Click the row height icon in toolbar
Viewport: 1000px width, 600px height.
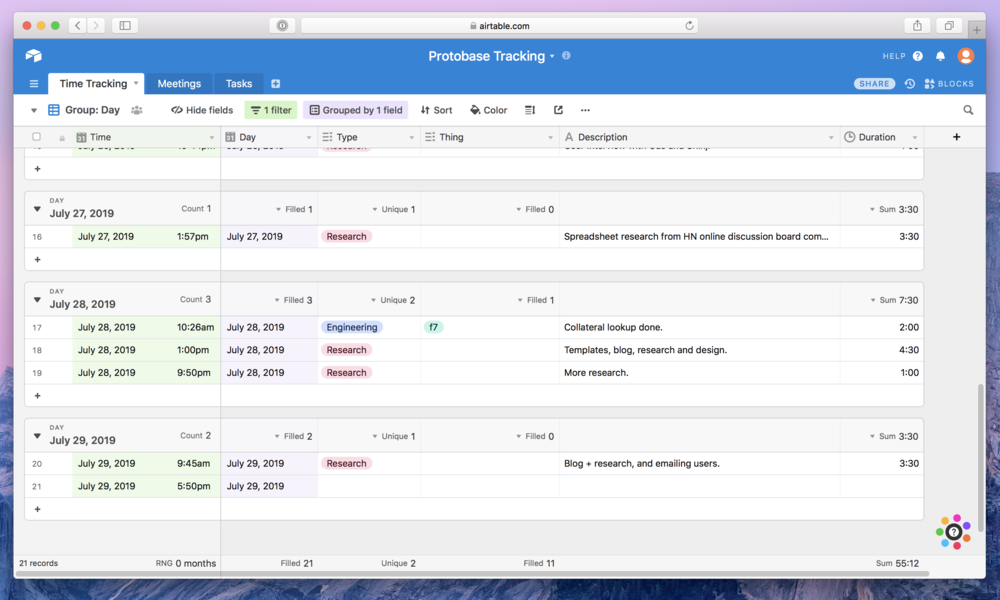[x=530, y=110]
